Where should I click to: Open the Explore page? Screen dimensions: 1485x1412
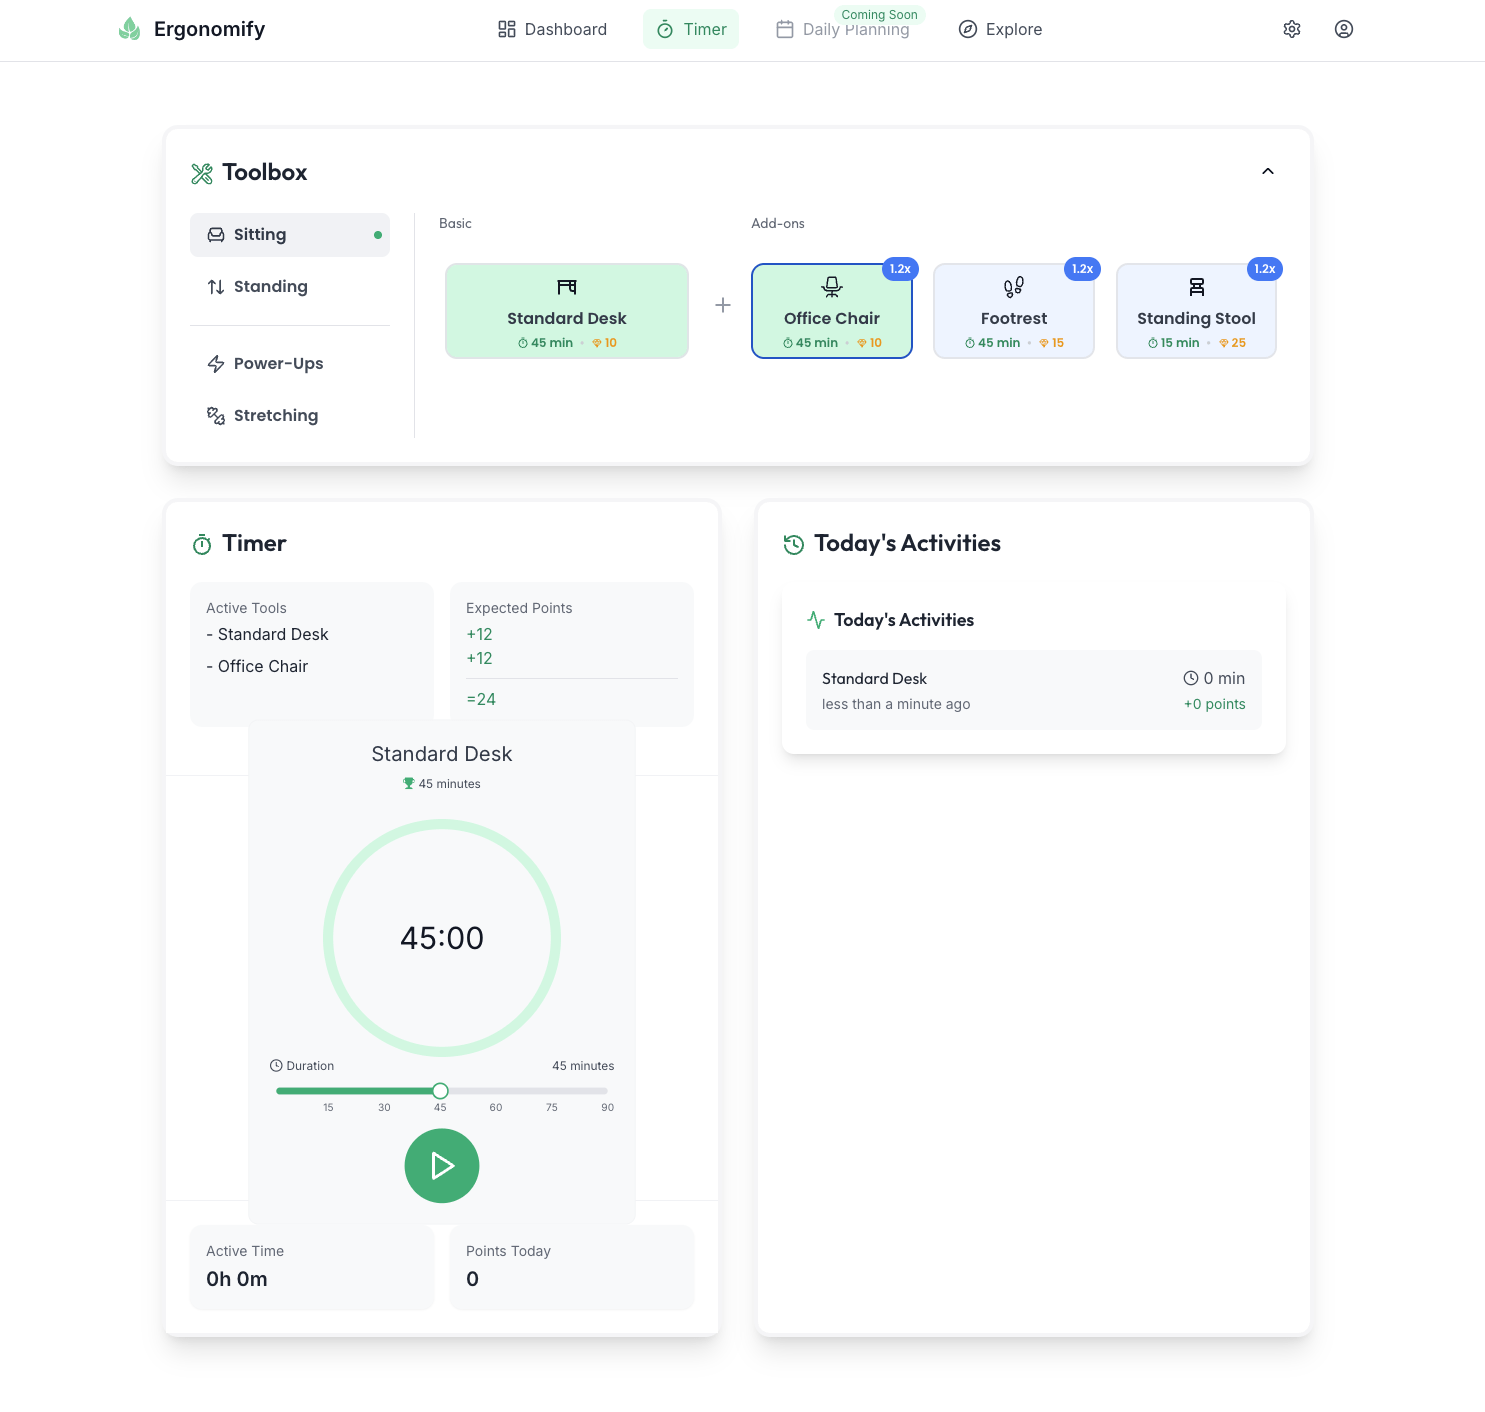(x=1000, y=29)
